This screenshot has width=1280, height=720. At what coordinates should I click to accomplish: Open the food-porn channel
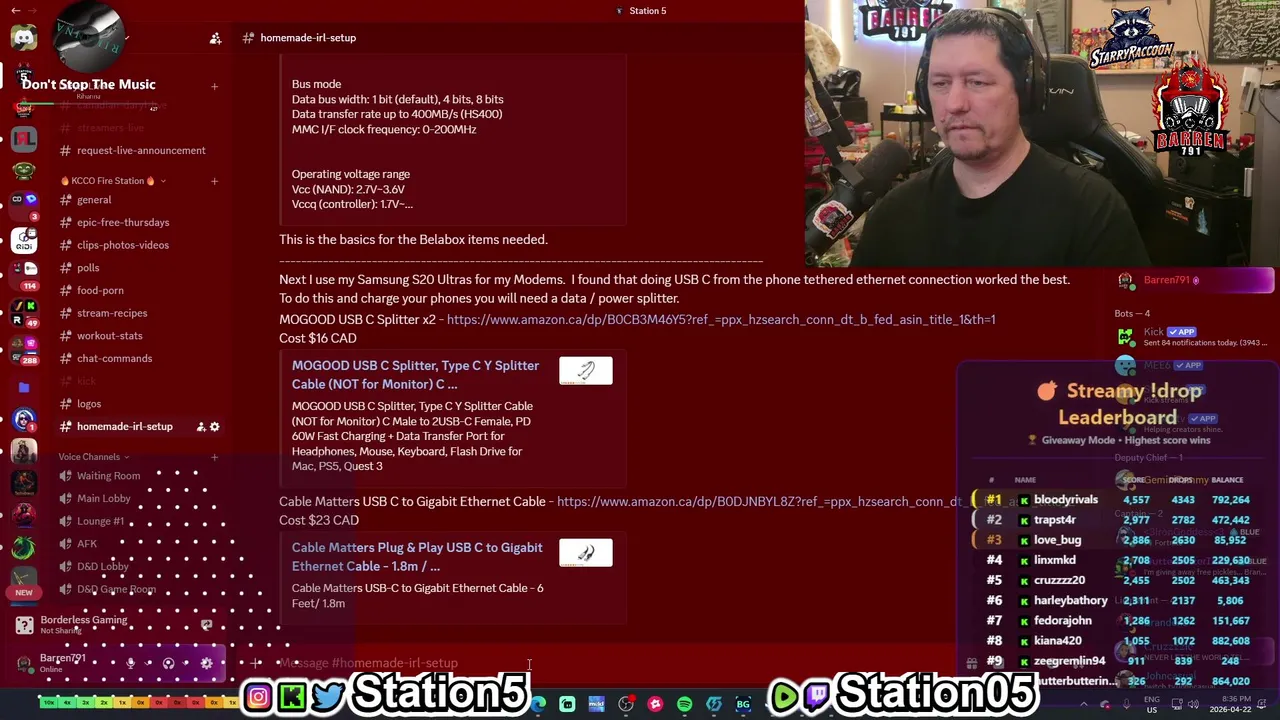[138, 291]
